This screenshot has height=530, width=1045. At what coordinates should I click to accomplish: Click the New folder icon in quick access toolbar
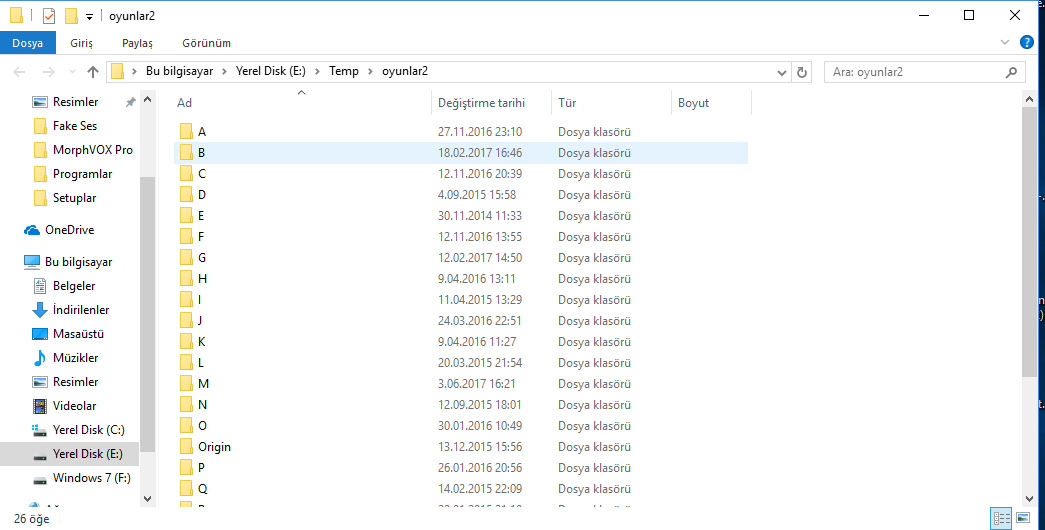click(x=71, y=15)
